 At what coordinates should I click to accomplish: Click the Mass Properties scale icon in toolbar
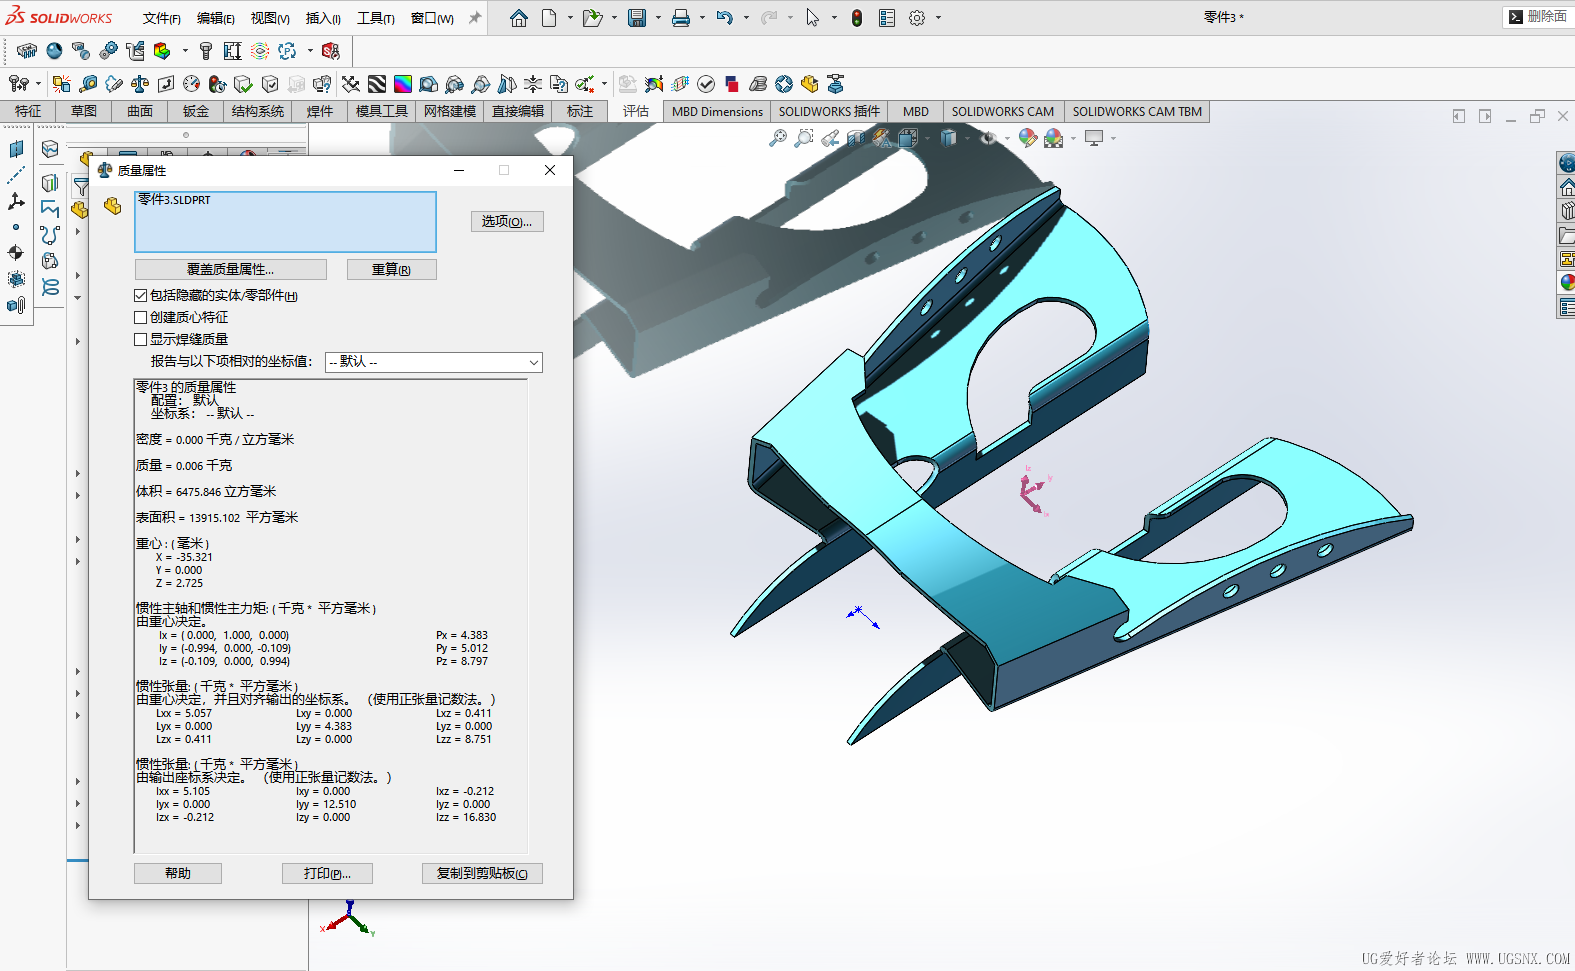coord(140,84)
